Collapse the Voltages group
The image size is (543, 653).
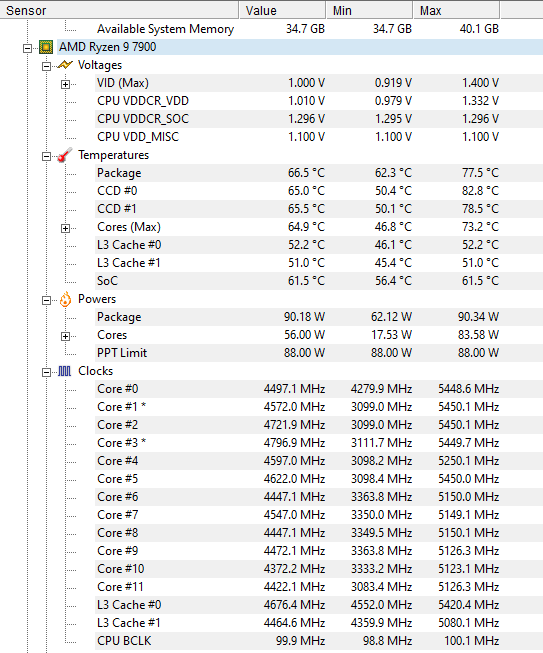coord(47,66)
